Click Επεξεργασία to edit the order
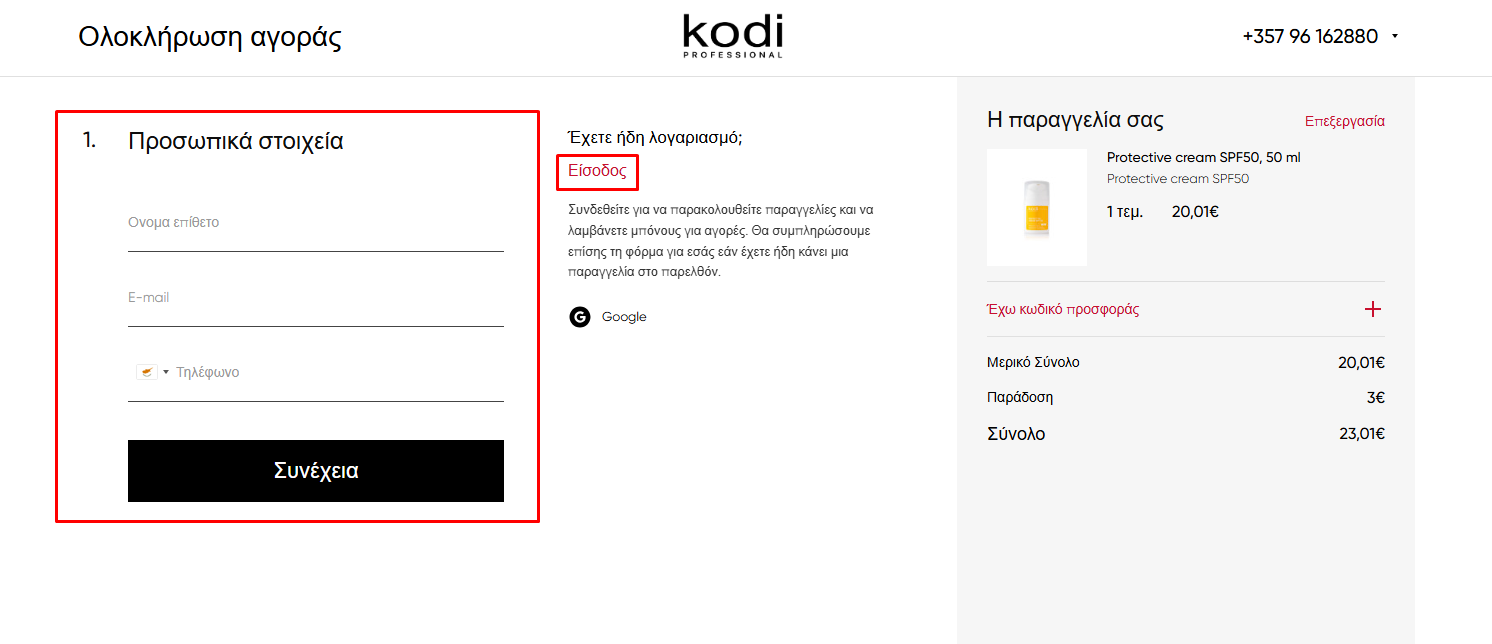Screen dimensions: 1492x644 [1344, 121]
